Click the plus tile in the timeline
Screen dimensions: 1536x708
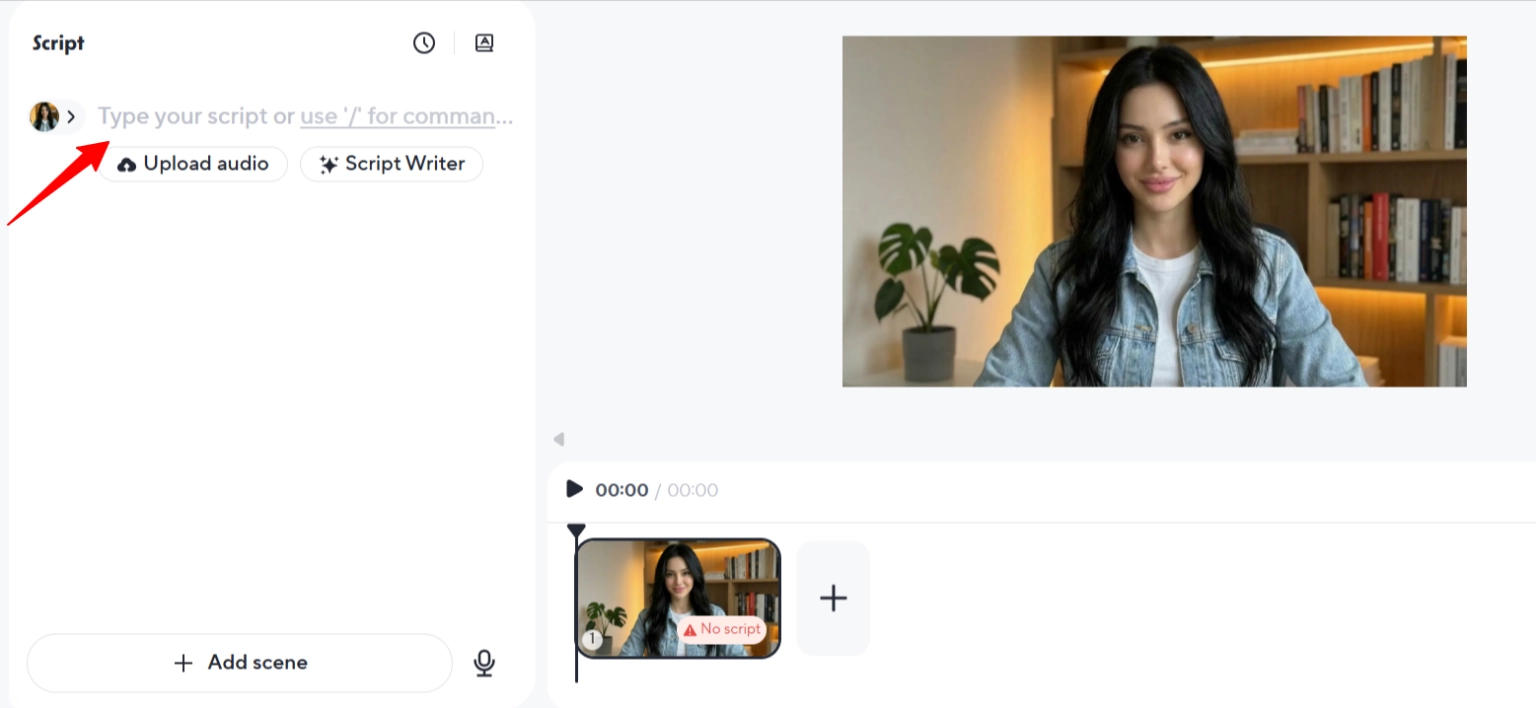pos(833,598)
